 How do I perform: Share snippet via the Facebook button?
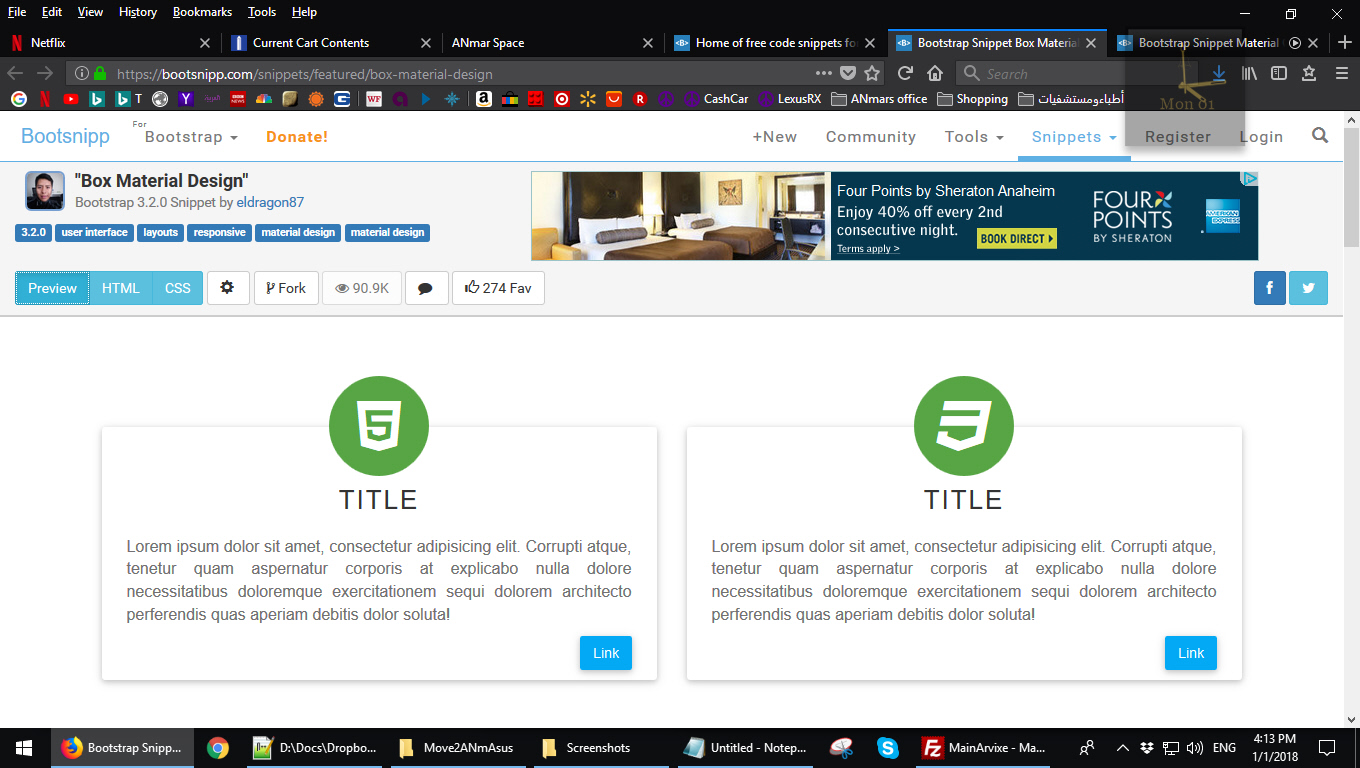1269,288
